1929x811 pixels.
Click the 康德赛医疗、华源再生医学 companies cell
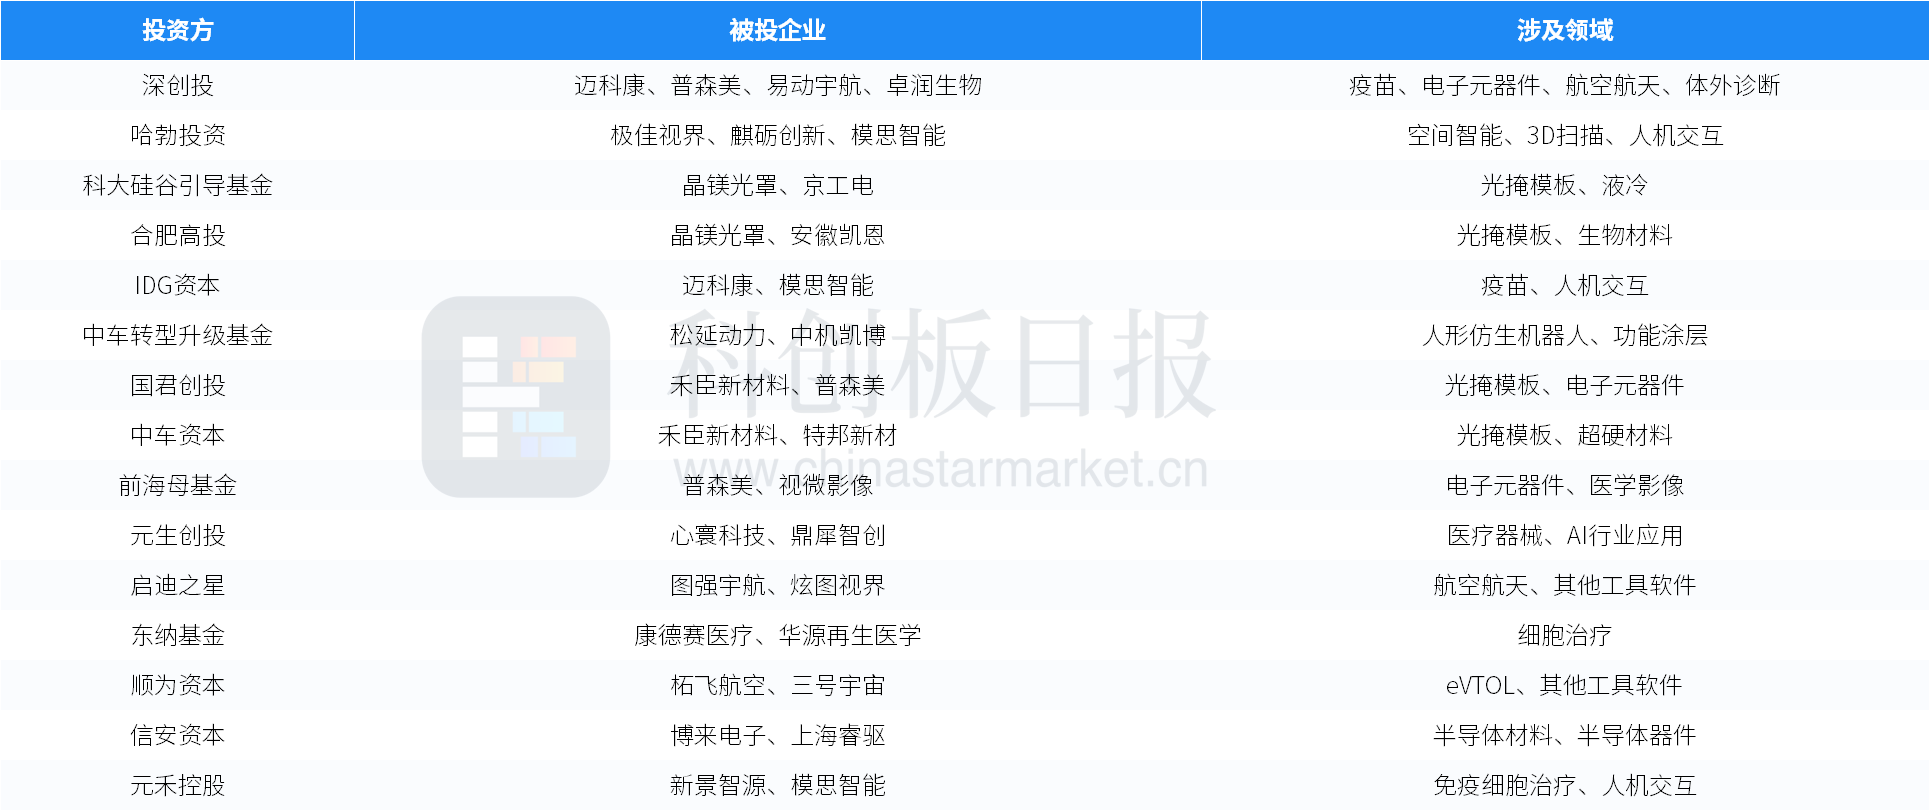(777, 636)
